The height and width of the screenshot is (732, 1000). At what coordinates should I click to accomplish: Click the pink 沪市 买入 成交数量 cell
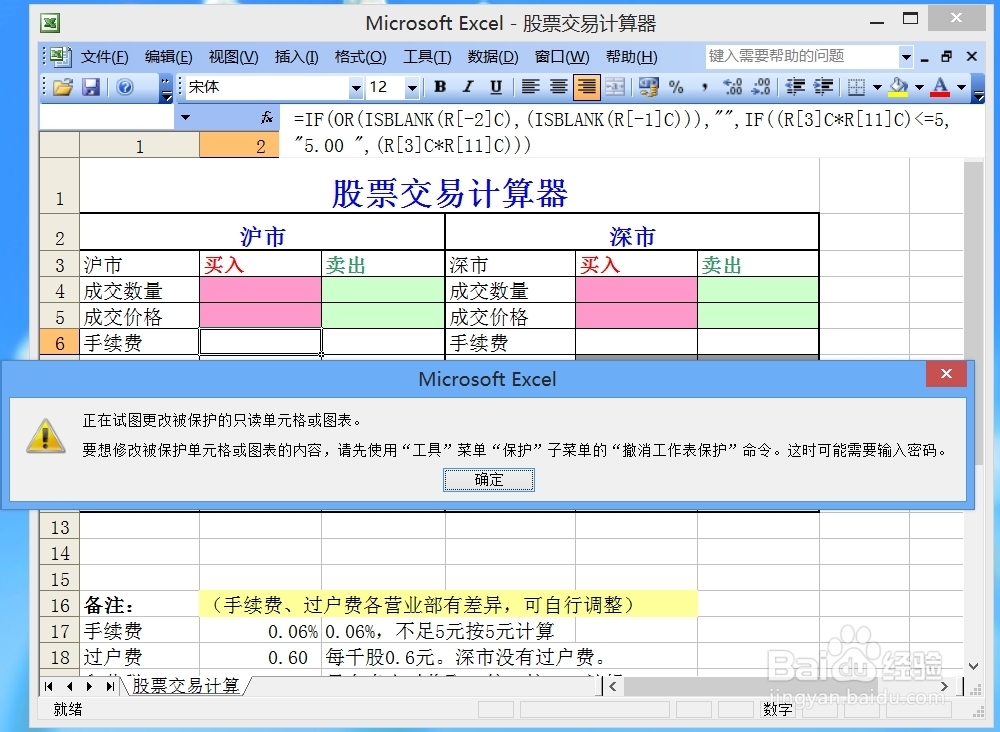260,290
